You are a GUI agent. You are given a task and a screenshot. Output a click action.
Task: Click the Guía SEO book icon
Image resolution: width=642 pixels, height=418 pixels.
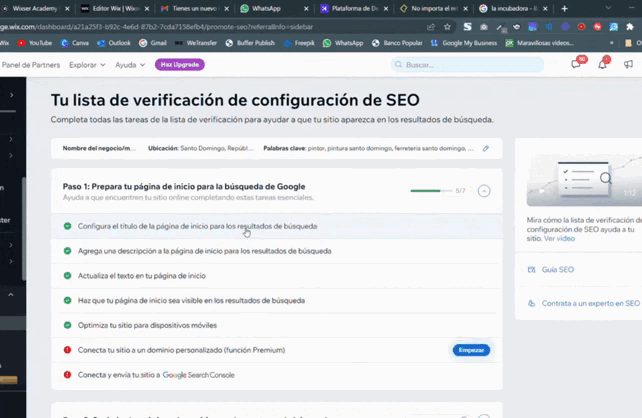click(x=531, y=269)
